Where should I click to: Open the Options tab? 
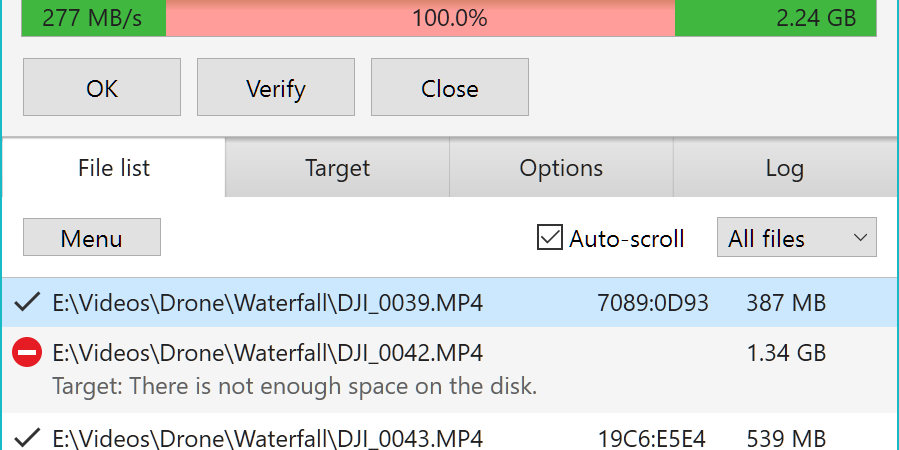(561, 168)
